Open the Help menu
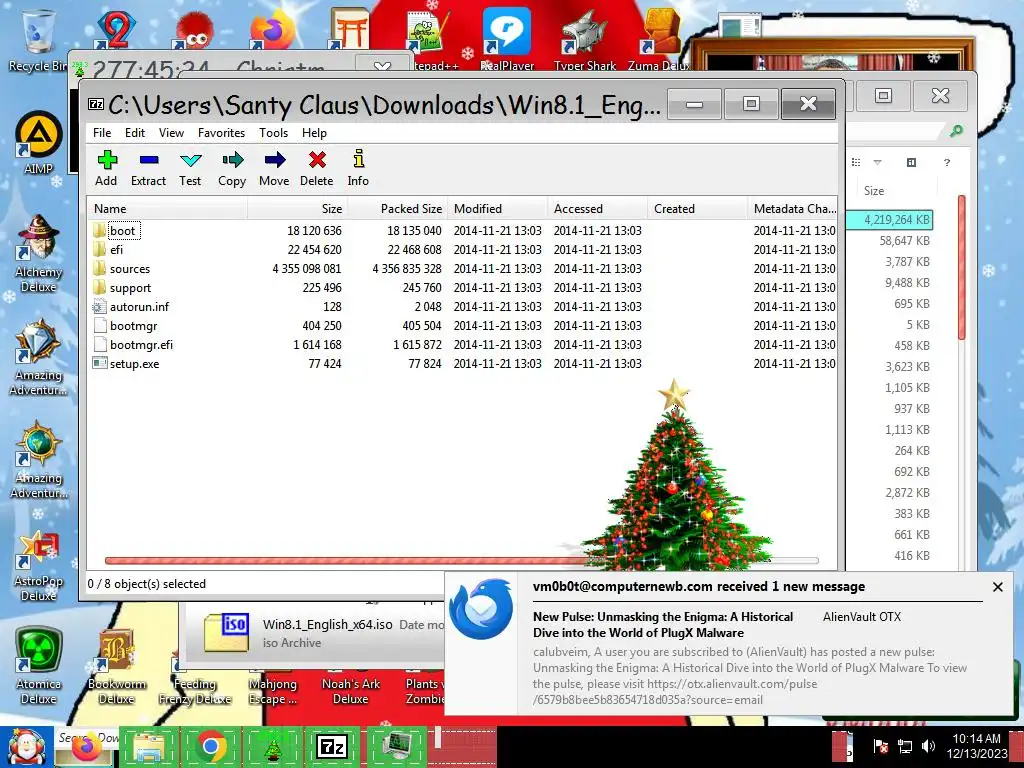The image size is (1024, 768). (314, 133)
